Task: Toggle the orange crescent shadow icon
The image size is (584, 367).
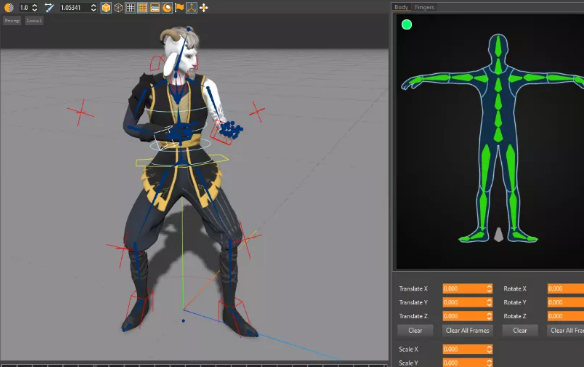Action: (x=167, y=7)
